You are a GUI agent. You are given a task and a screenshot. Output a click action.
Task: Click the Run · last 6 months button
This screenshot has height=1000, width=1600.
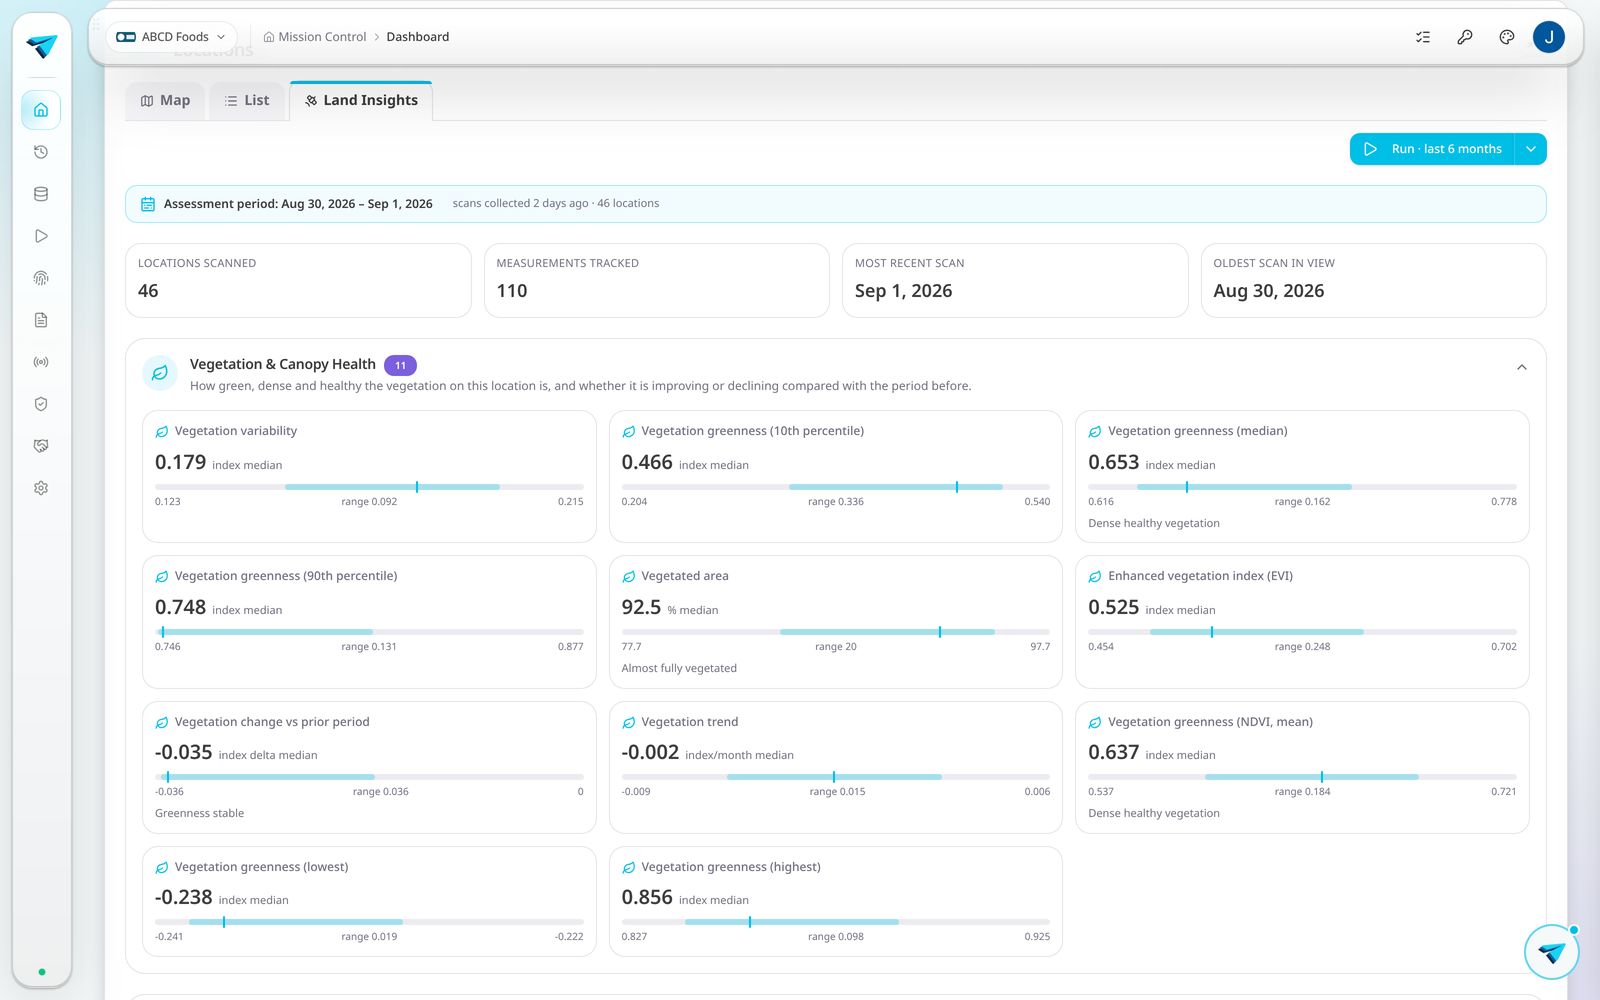coord(1432,149)
